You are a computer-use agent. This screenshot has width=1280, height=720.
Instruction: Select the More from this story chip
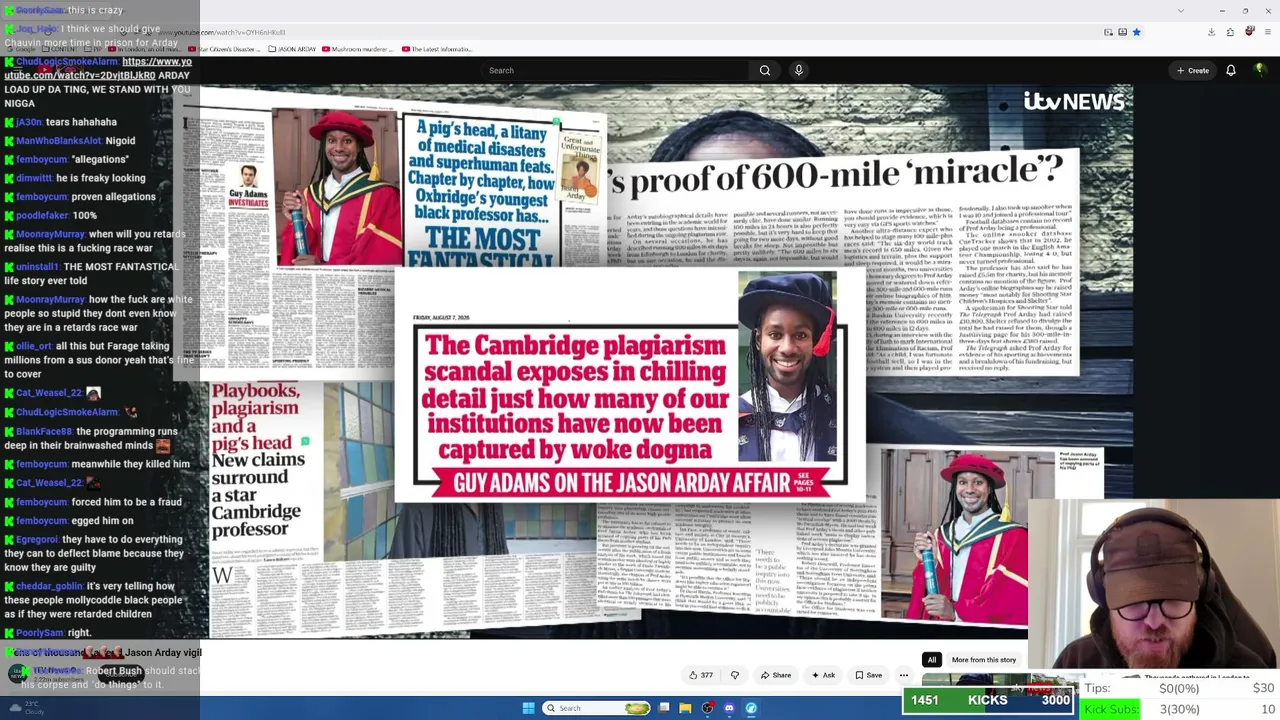tap(984, 660)
